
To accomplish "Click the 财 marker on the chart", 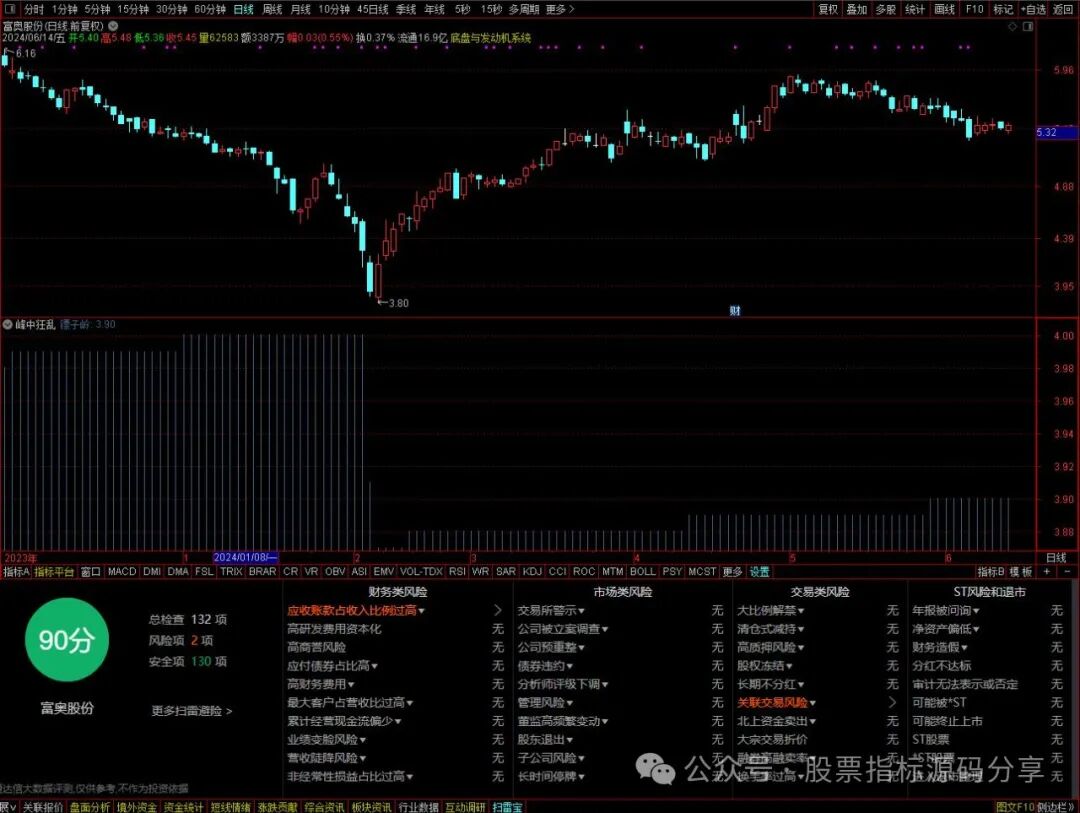I will [x=734, y=311].
